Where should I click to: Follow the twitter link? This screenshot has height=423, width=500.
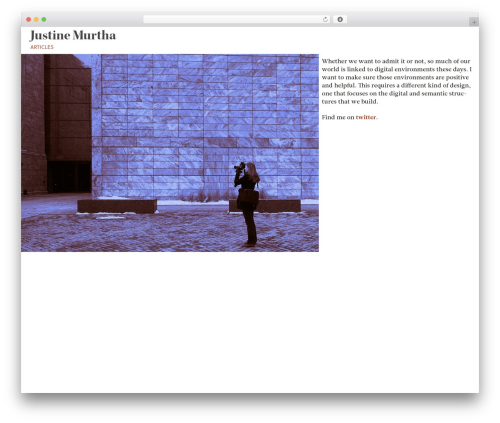click(366, 117)
